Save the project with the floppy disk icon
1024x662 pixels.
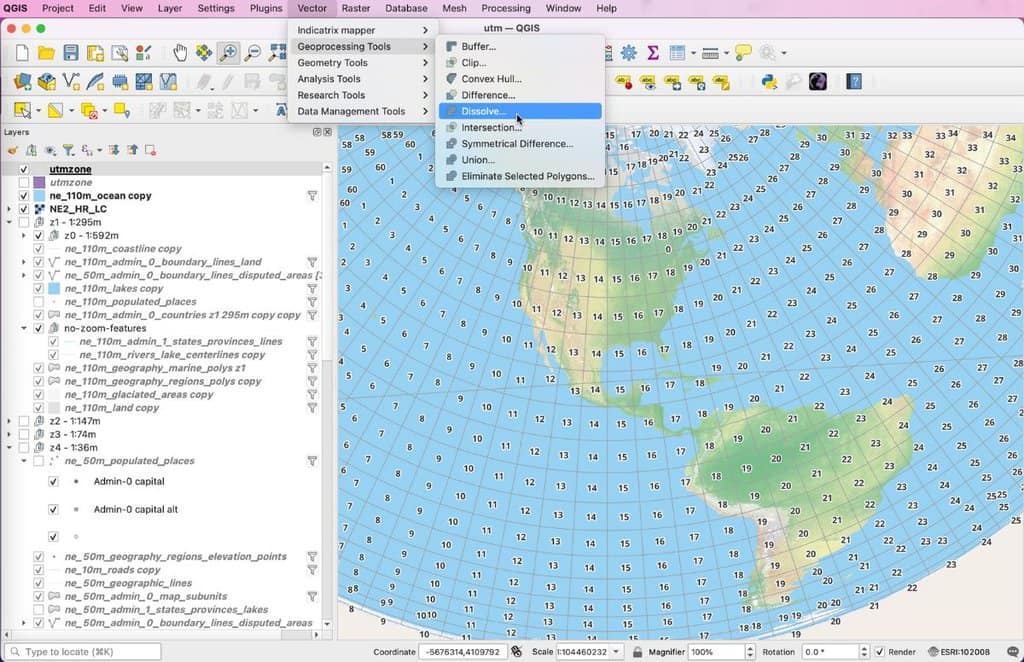(x=71, y=53)
